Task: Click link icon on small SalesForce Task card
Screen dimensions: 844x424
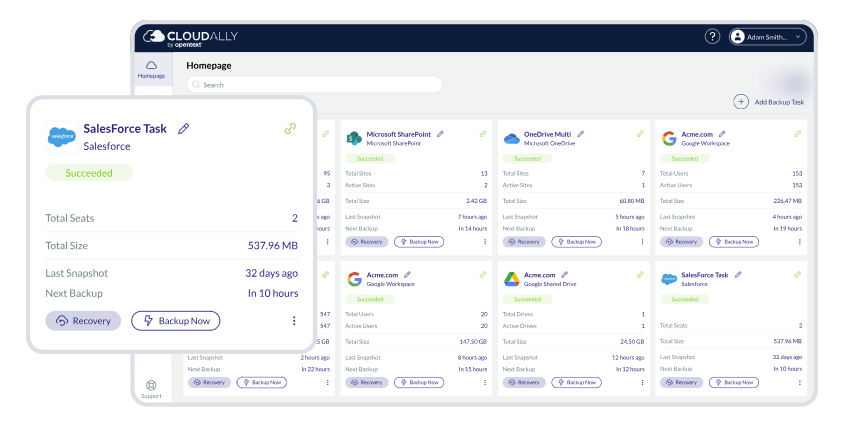Action: (797, 274)
